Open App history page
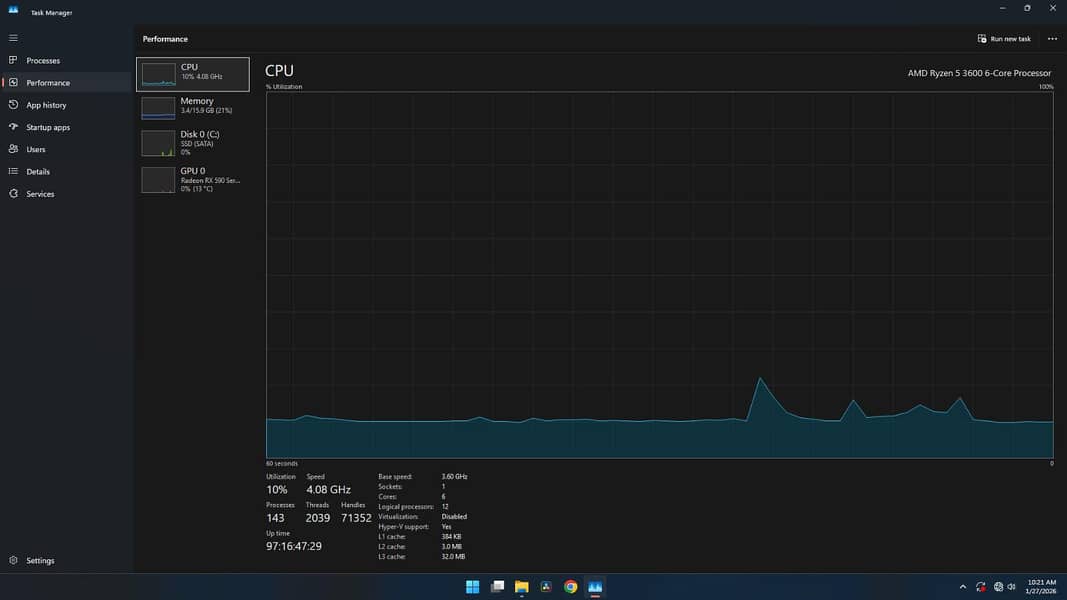The width and height of the screenshot is (1067, 600). pyautogui.click(x=46, y=105)
